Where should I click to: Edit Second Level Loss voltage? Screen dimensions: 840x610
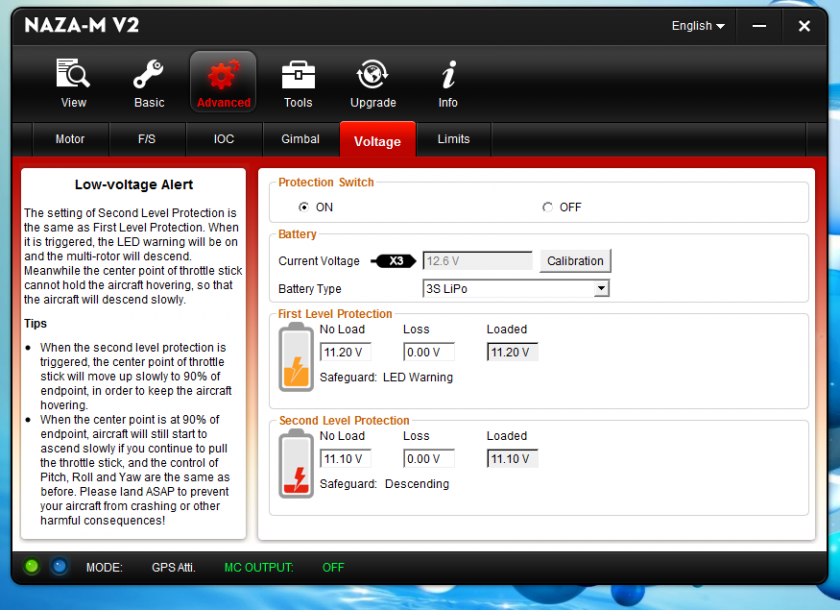click(429, 459)
